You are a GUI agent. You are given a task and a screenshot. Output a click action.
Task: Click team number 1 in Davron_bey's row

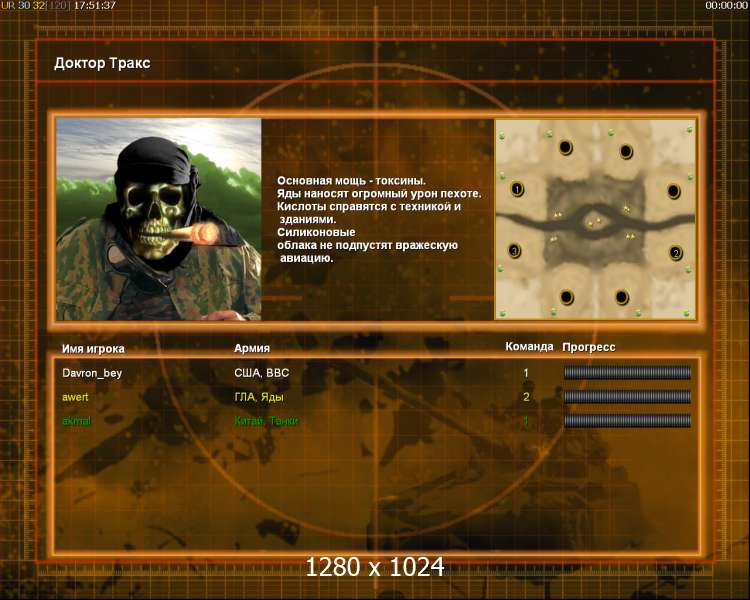click(x=526, y=373)
